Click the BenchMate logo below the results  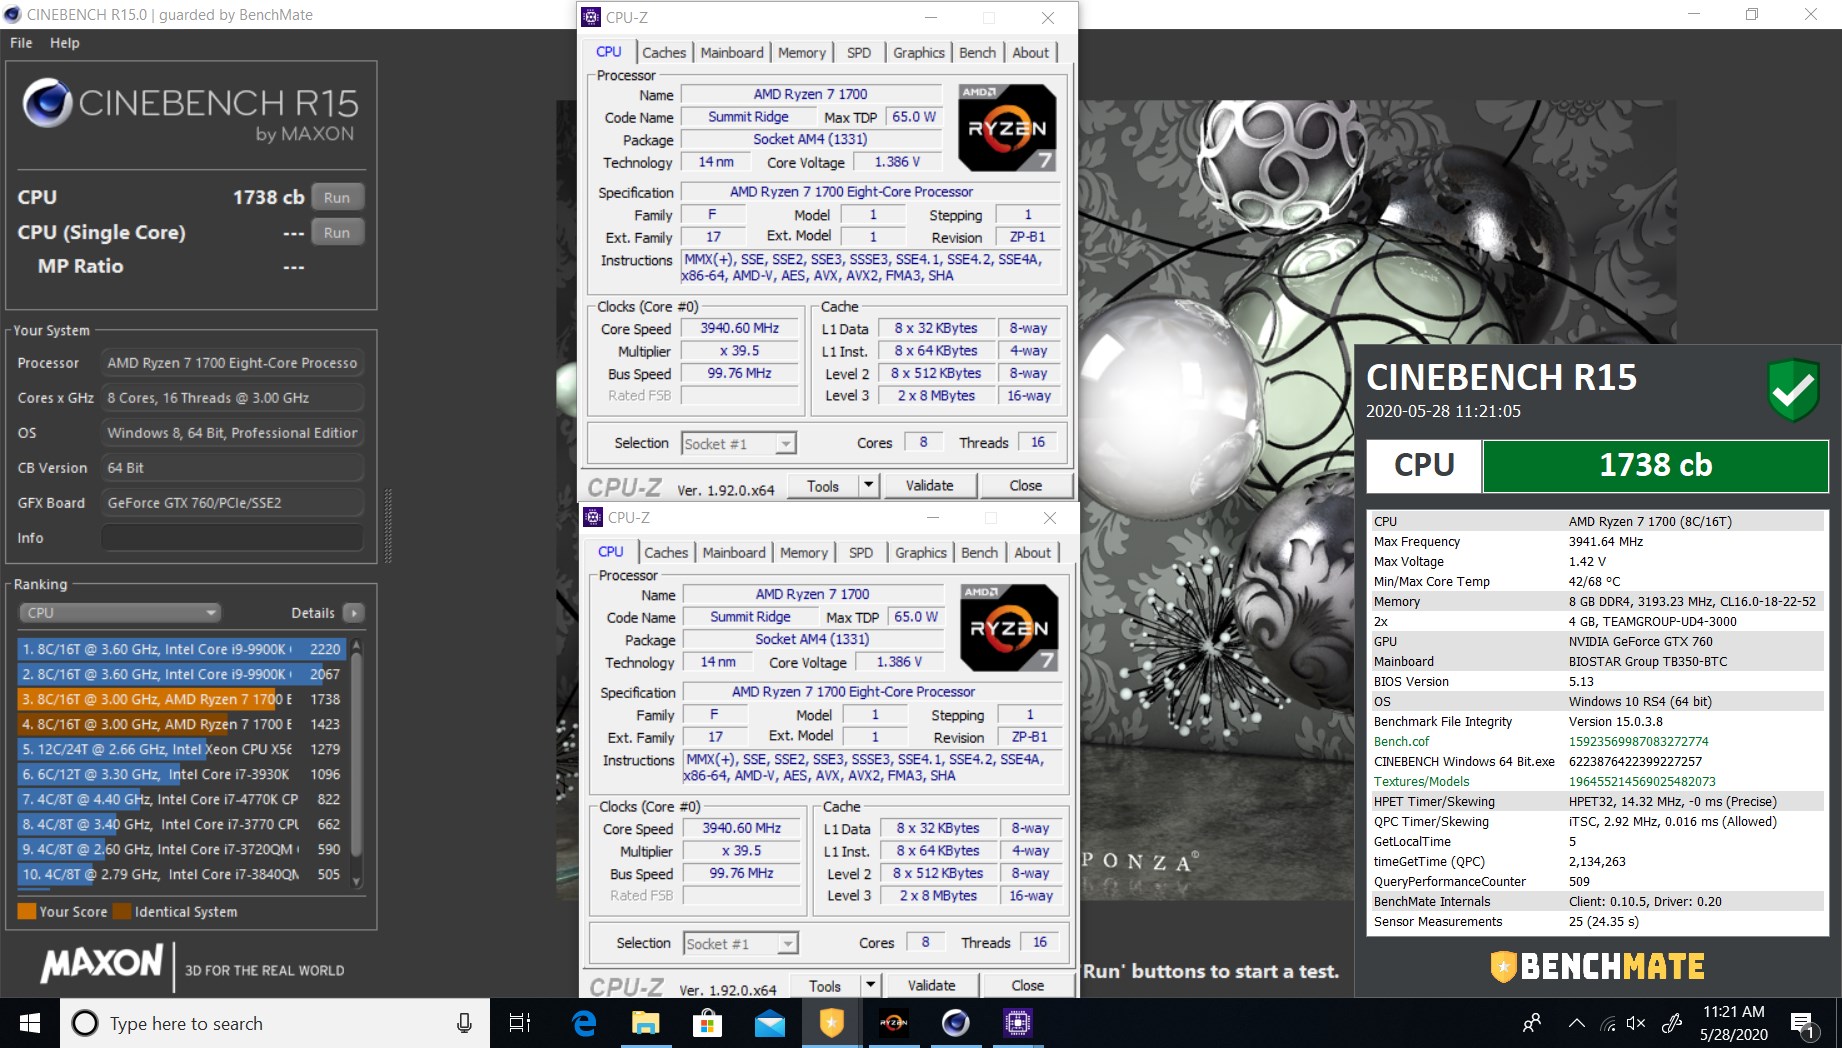[x=1597, y=966]
